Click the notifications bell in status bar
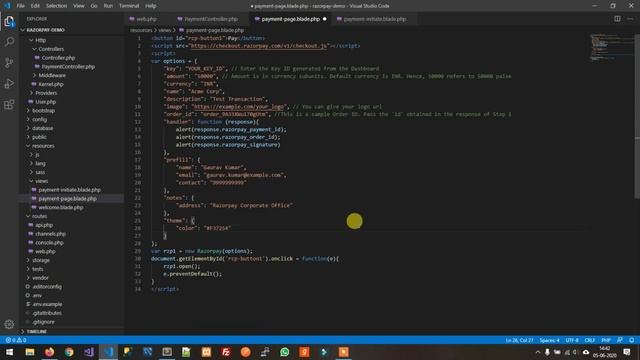Viewport: 640px width, 360px height. click(631, 340)
